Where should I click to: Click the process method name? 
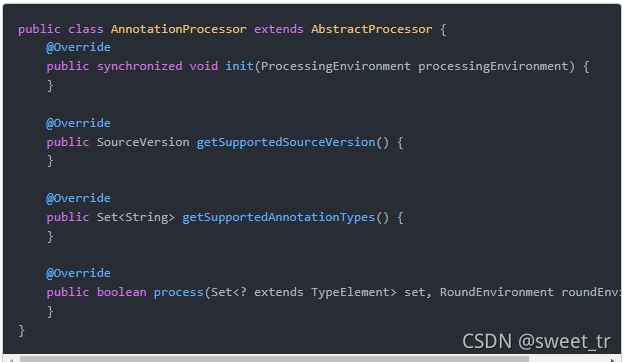pos(179,292)
